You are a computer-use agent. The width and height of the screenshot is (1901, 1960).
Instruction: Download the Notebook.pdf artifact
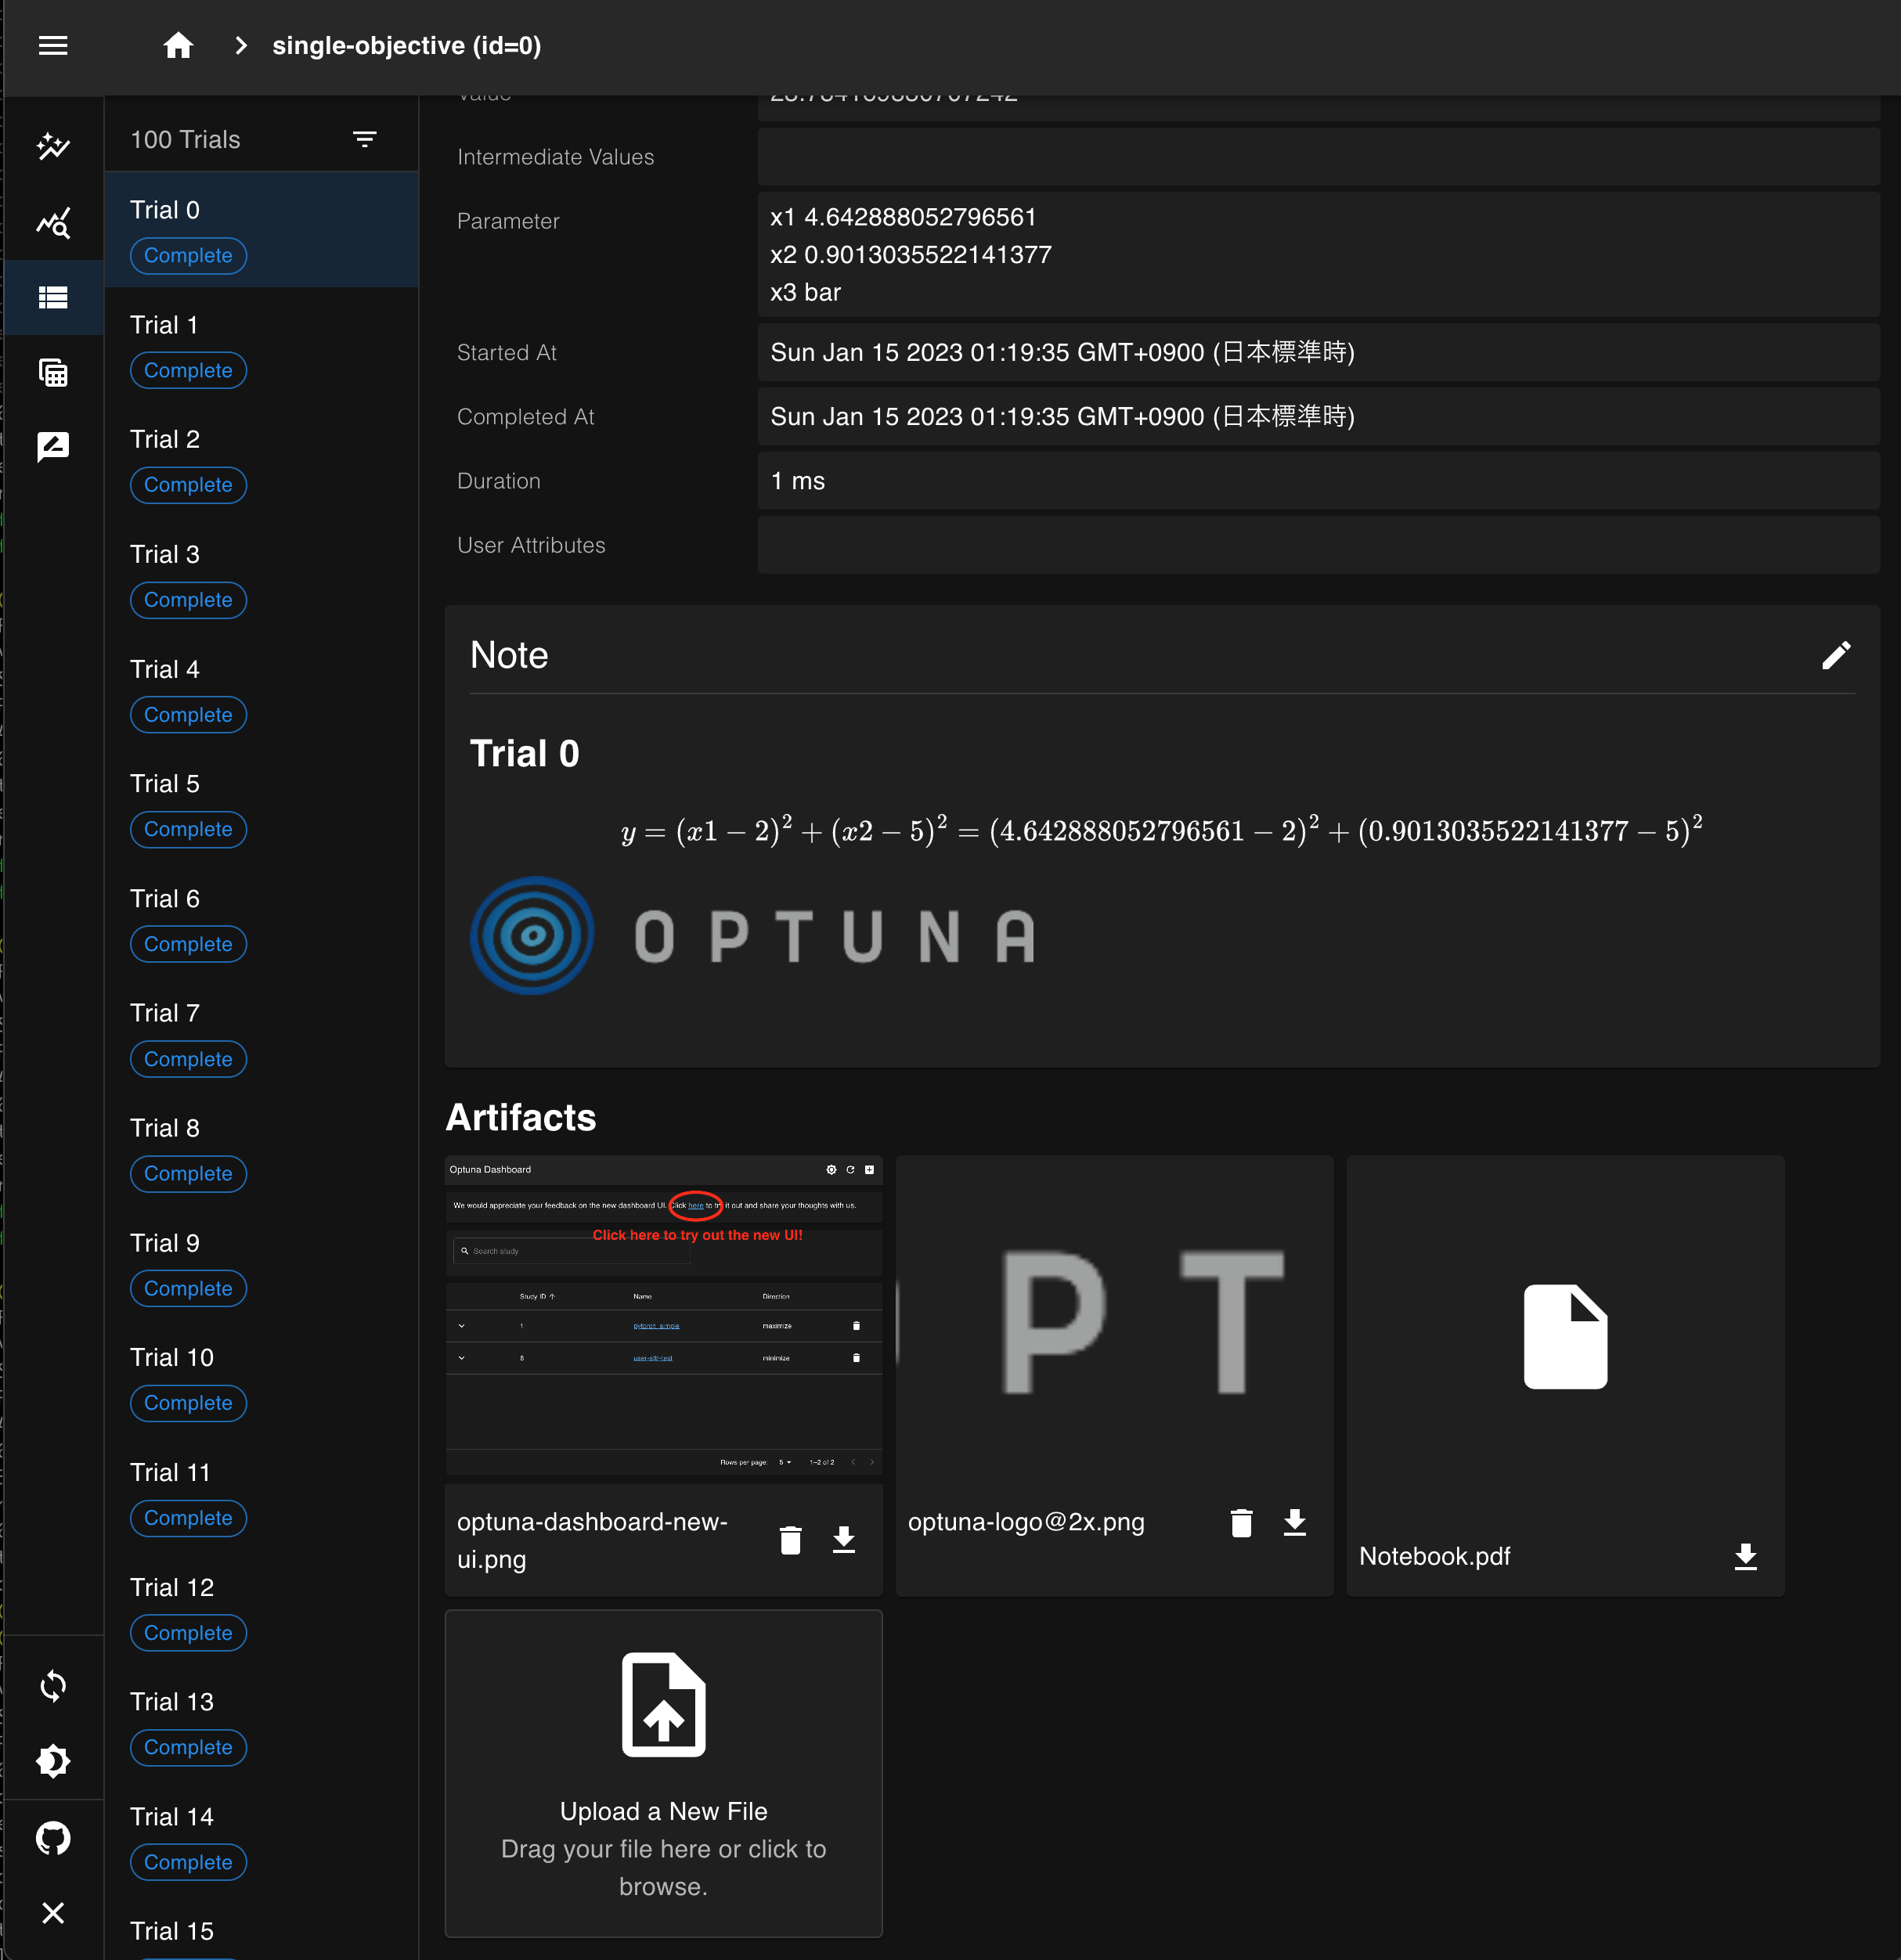click(x=1745, y=1556)
